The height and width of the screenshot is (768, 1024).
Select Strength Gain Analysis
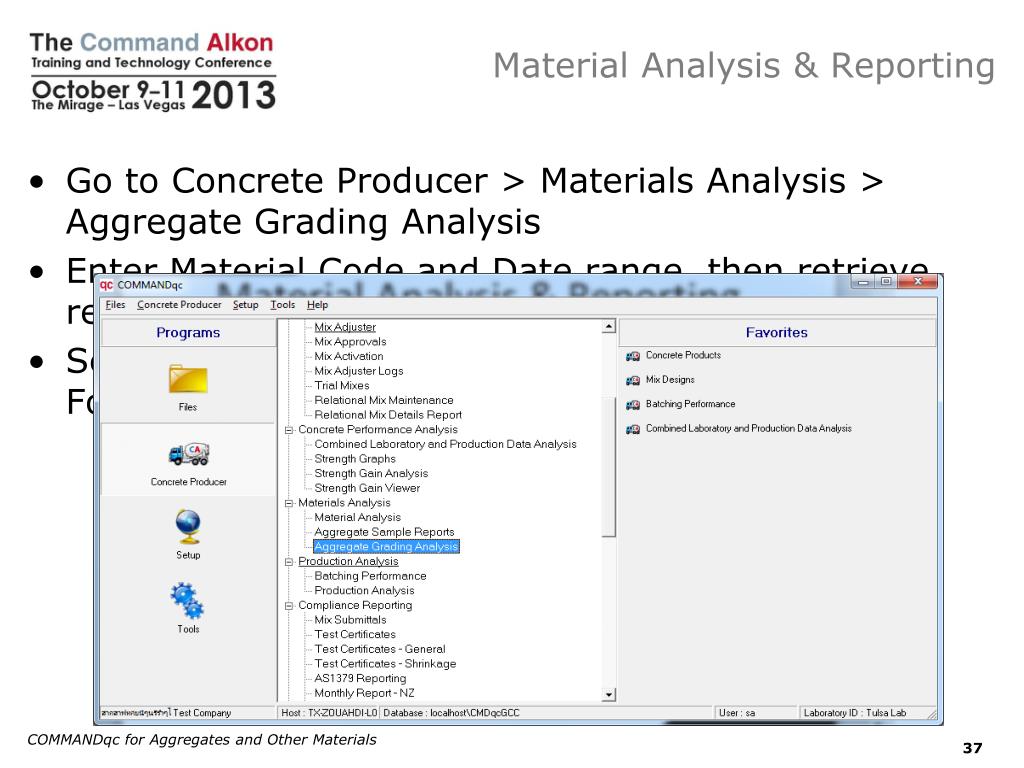[371, 473]
